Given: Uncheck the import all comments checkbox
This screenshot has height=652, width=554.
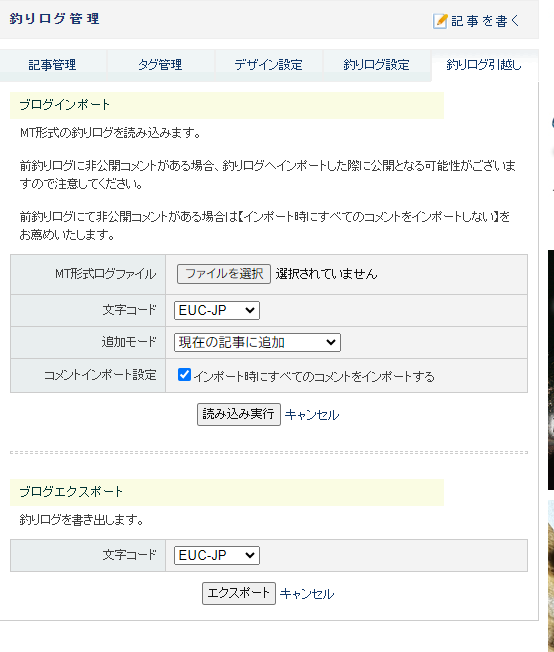Looking at the screenshot, I should [184, 375].
